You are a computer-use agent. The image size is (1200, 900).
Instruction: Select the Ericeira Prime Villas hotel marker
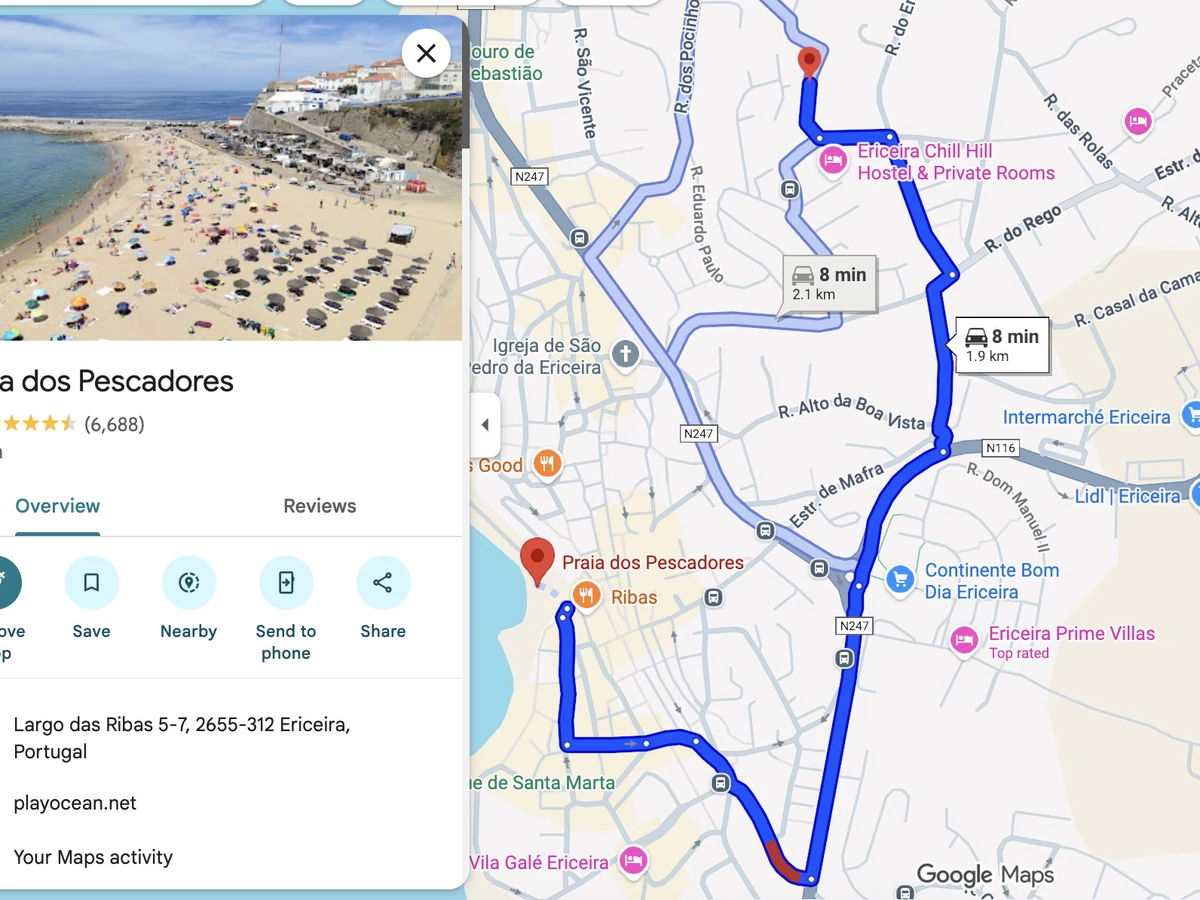point(964,640)
